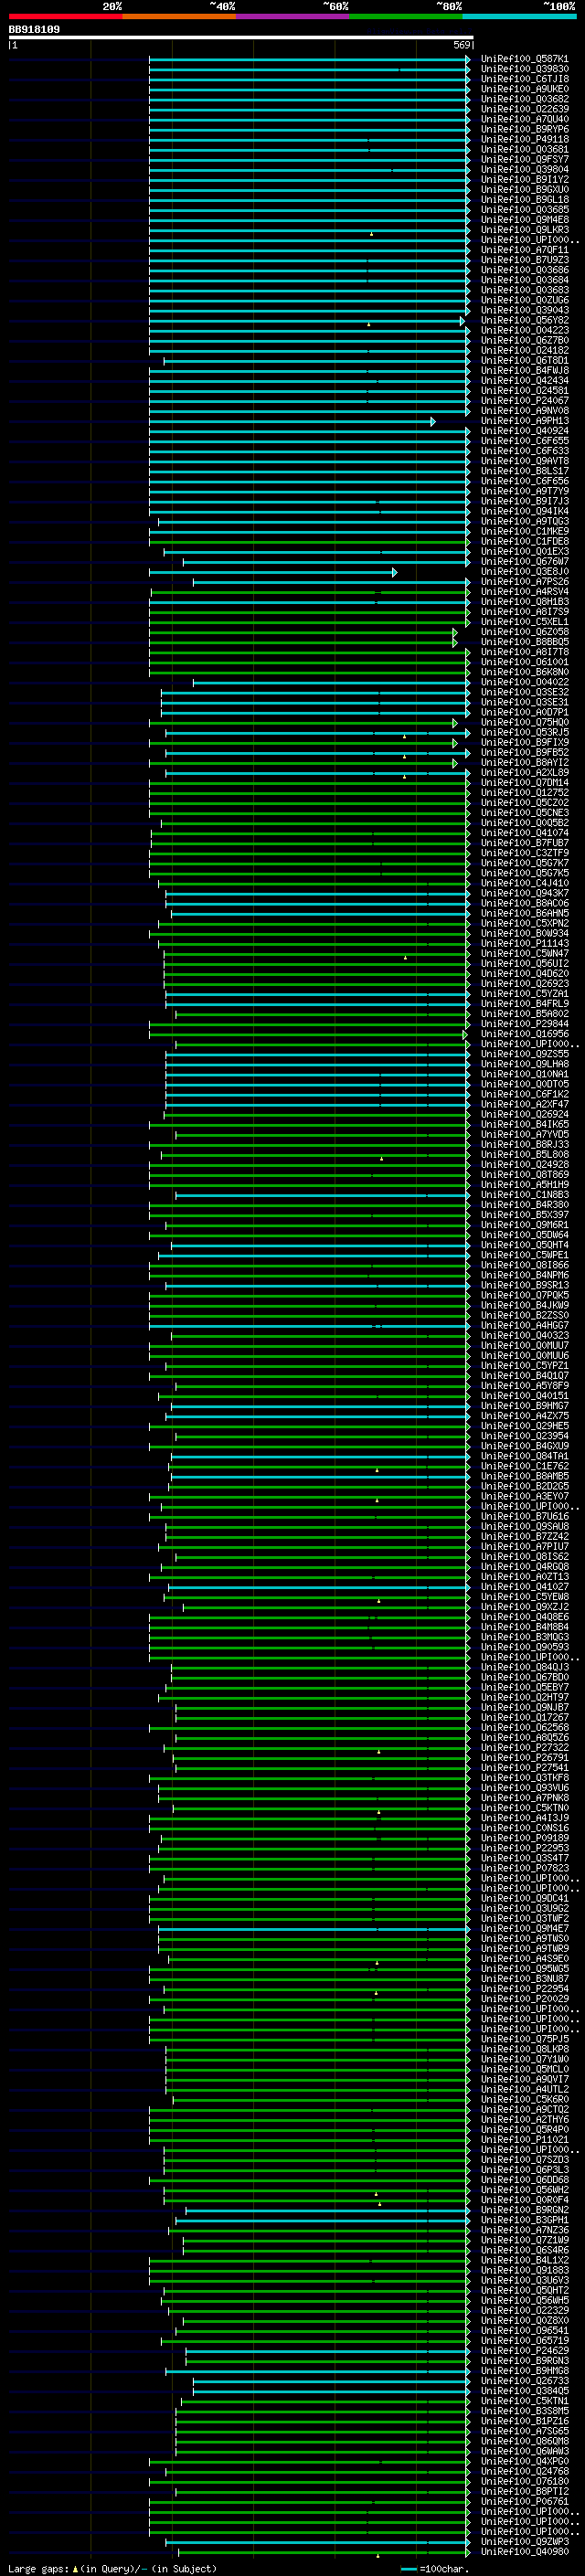
Task: Select the UniRef100_A7QF11 label
Action: point(525,250)
